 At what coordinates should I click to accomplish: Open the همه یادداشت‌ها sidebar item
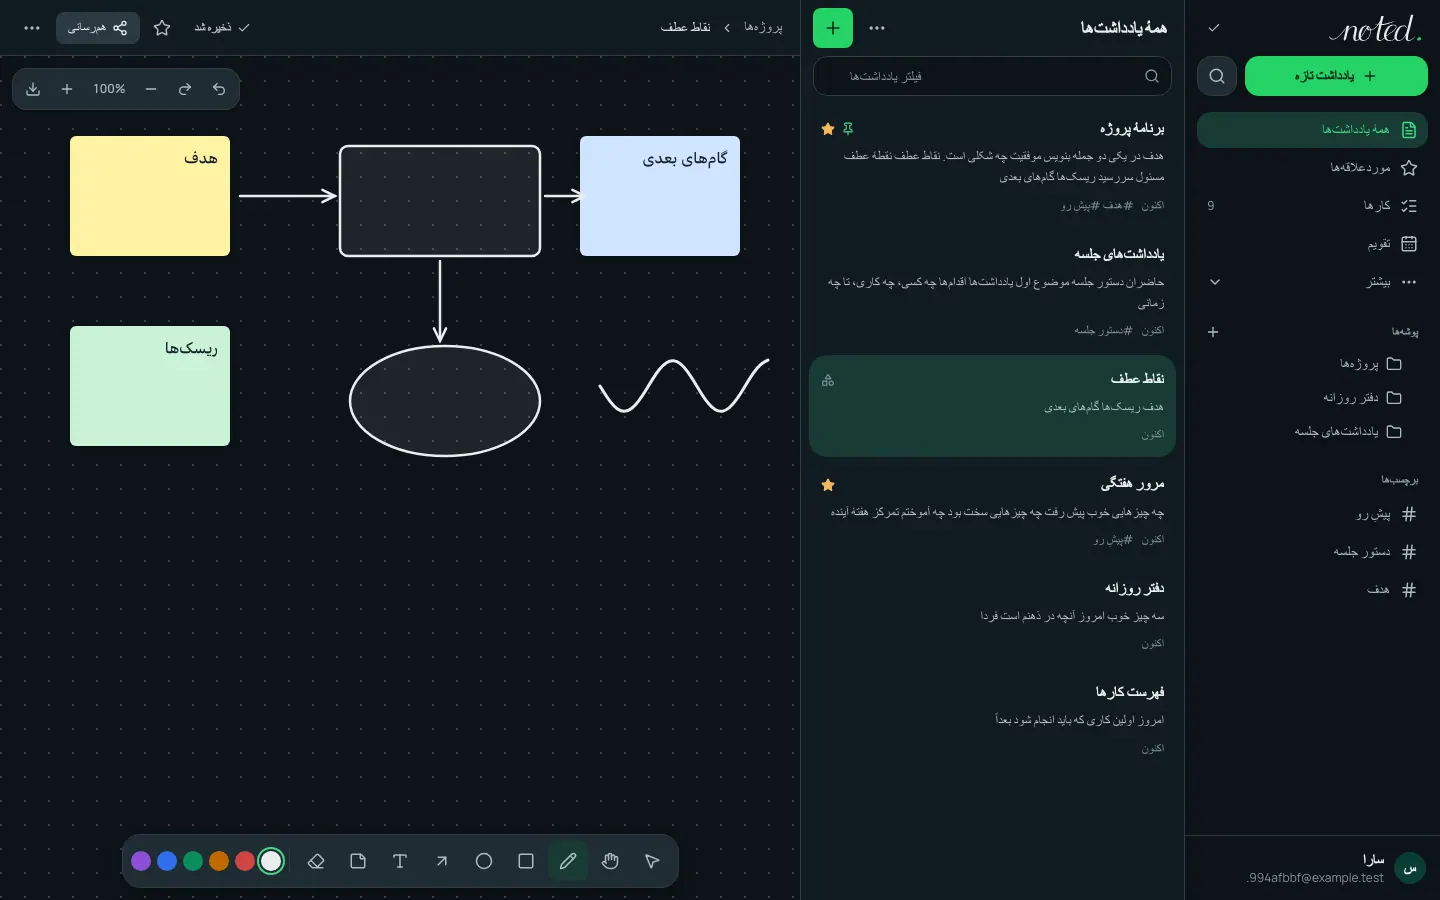pos(1312,130)
